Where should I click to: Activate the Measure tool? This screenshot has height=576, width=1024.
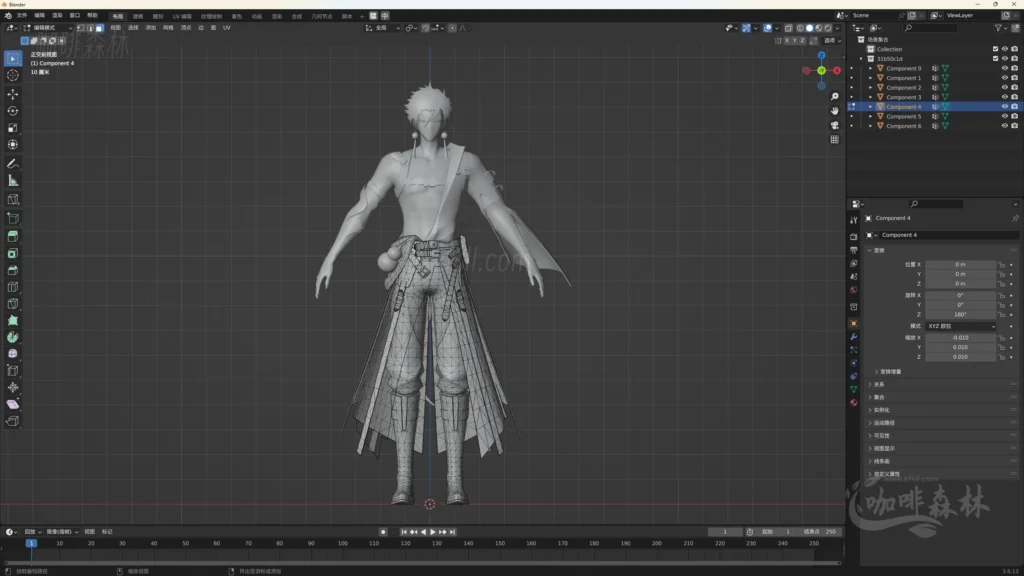coord(13,181)
